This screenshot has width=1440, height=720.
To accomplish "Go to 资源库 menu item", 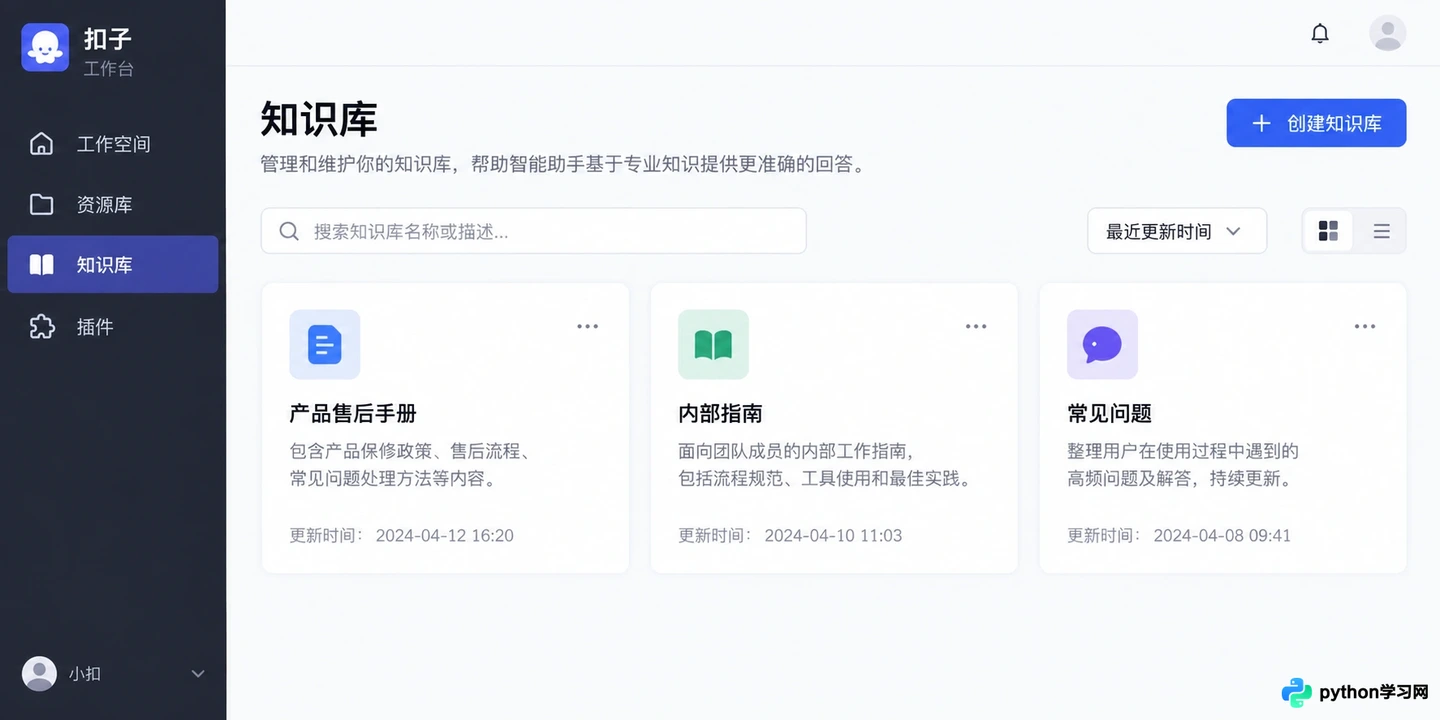I will (112, 204).
